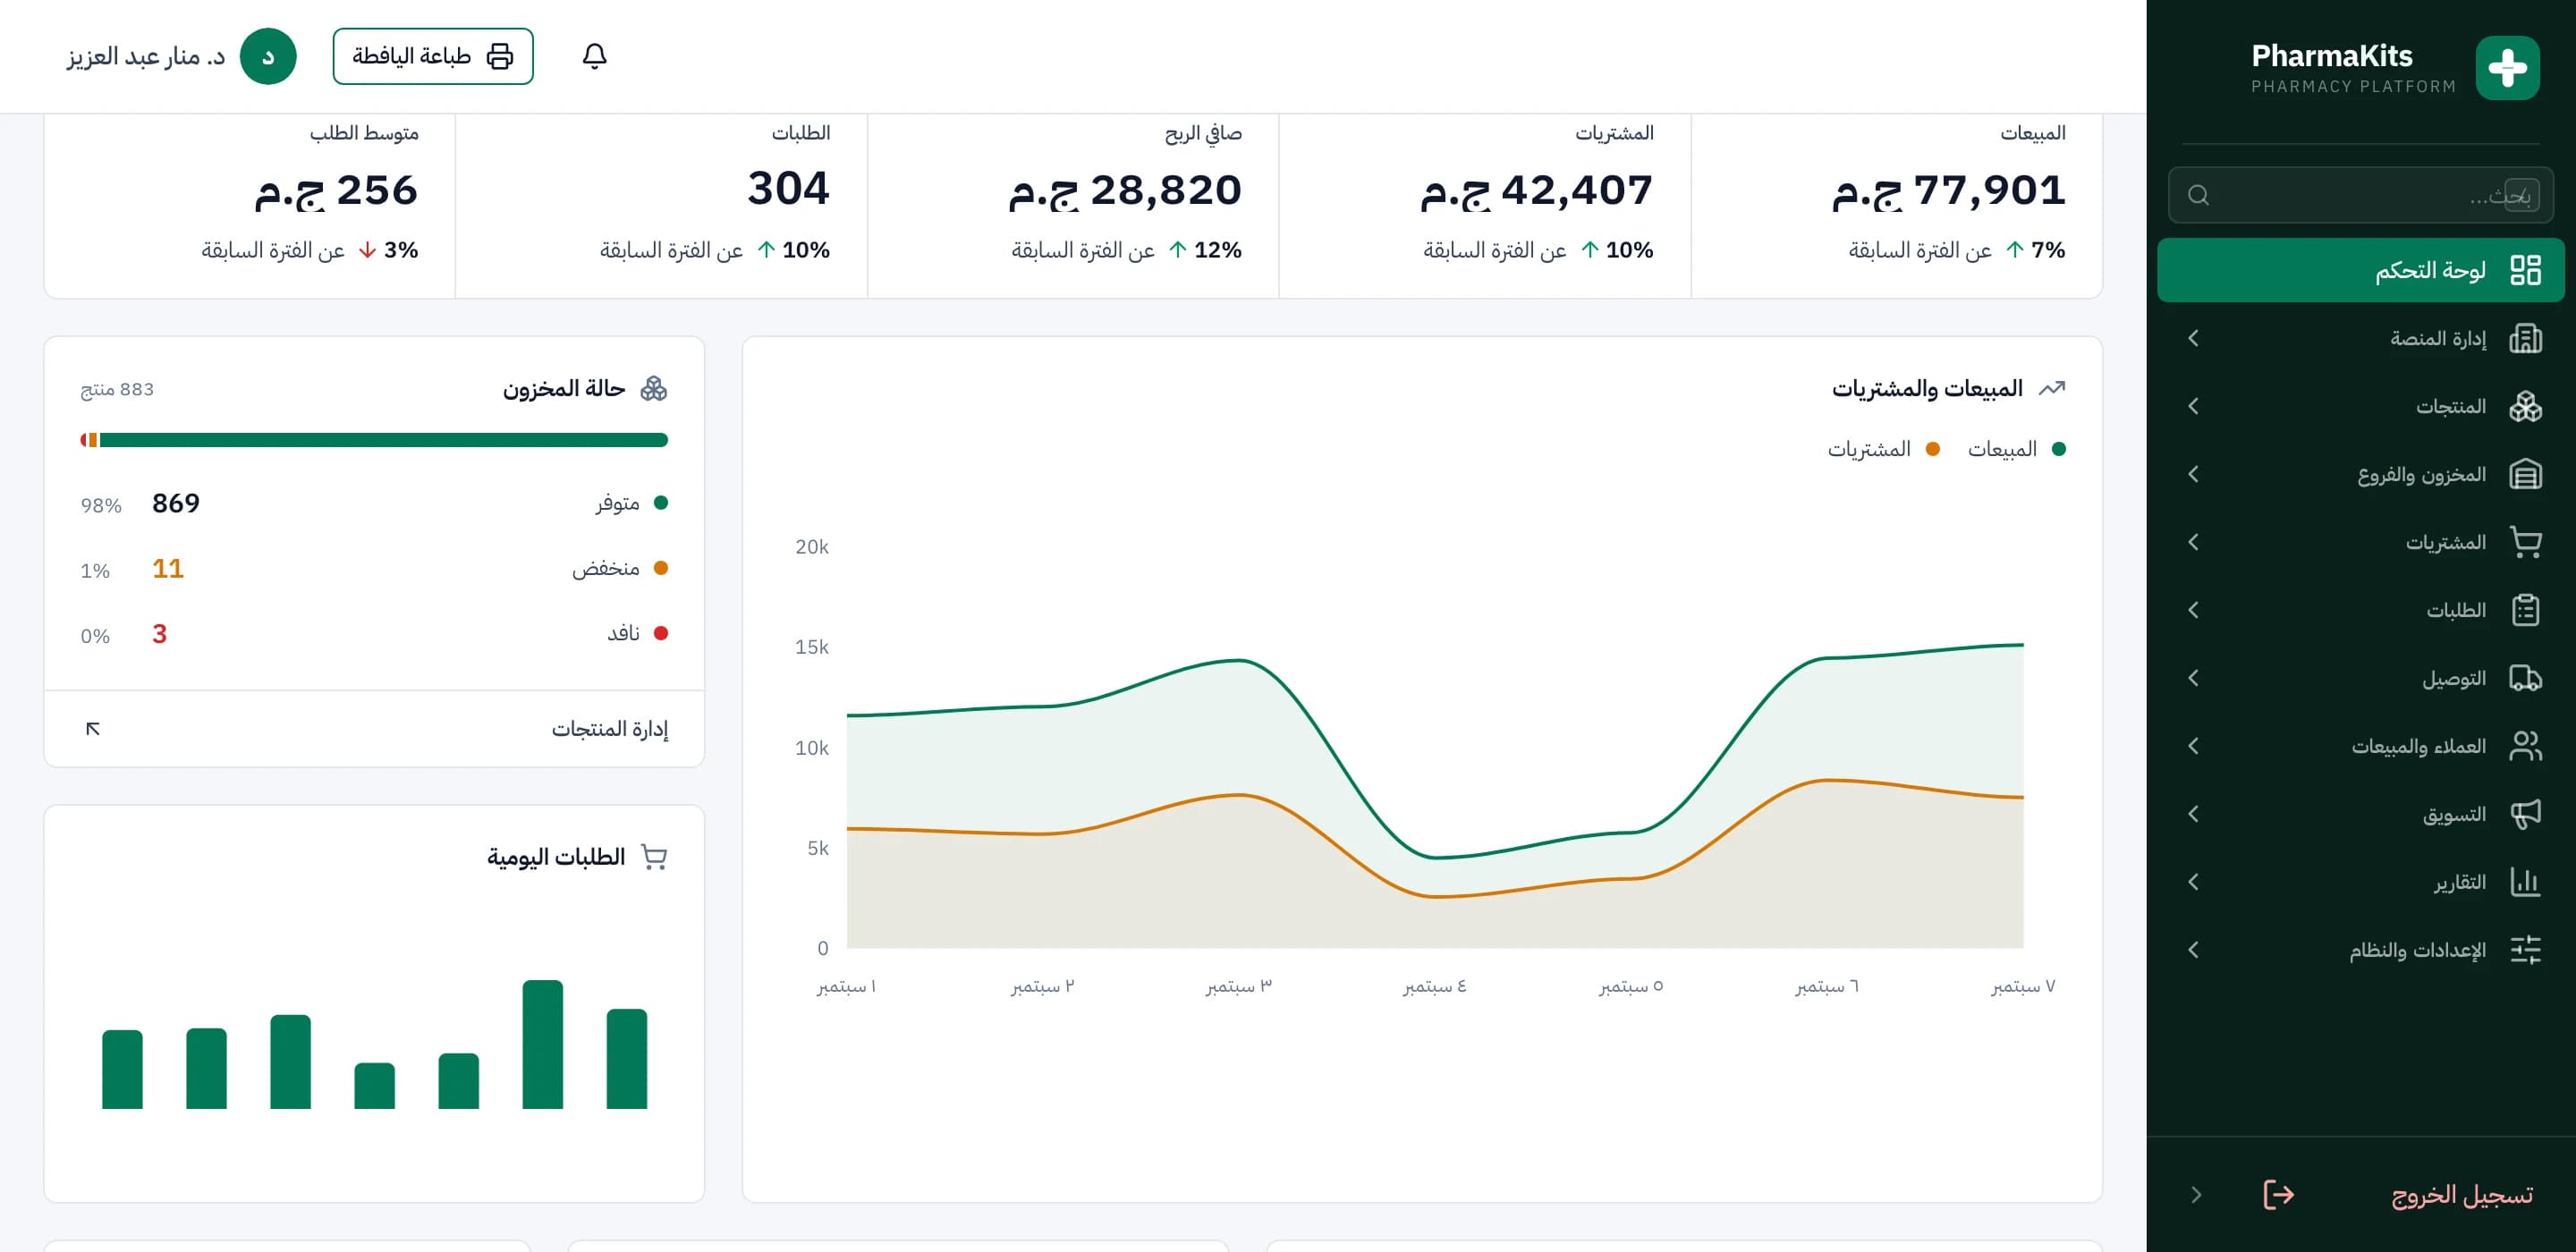Open العملاء والمبيعات sidebar item
2576x1252 pixels.
2360,746
